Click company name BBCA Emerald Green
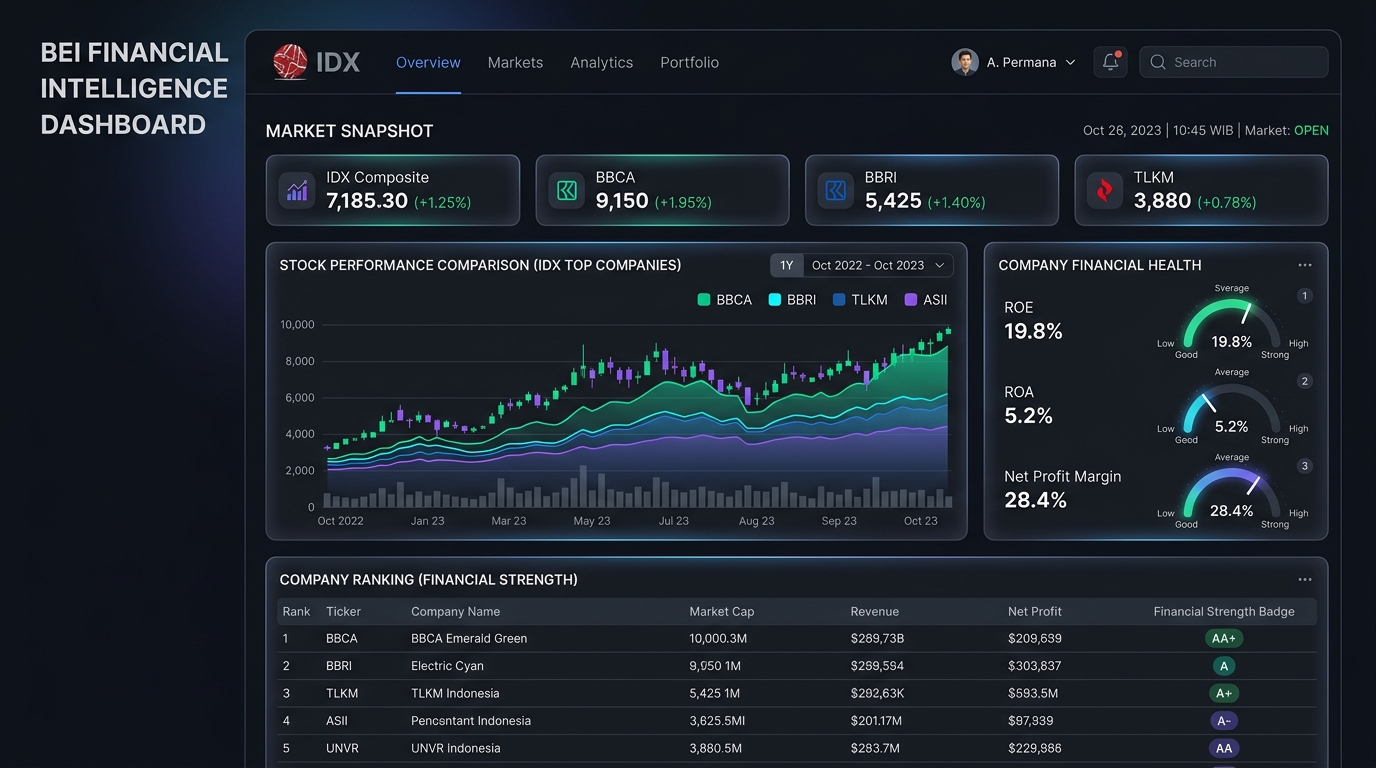The height and width of the screenshot is (768, 1376). click(x=469, y=638)
